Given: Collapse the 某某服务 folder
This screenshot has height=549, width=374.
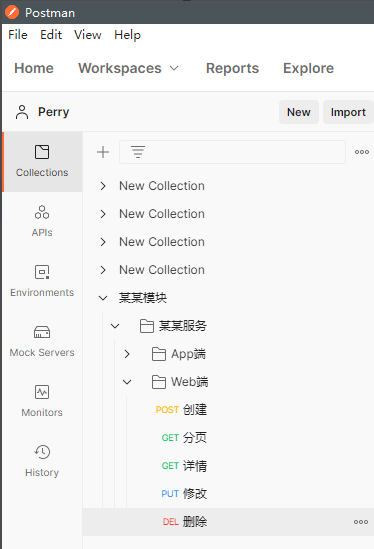Looking at the screenshot, I should 115,326.
